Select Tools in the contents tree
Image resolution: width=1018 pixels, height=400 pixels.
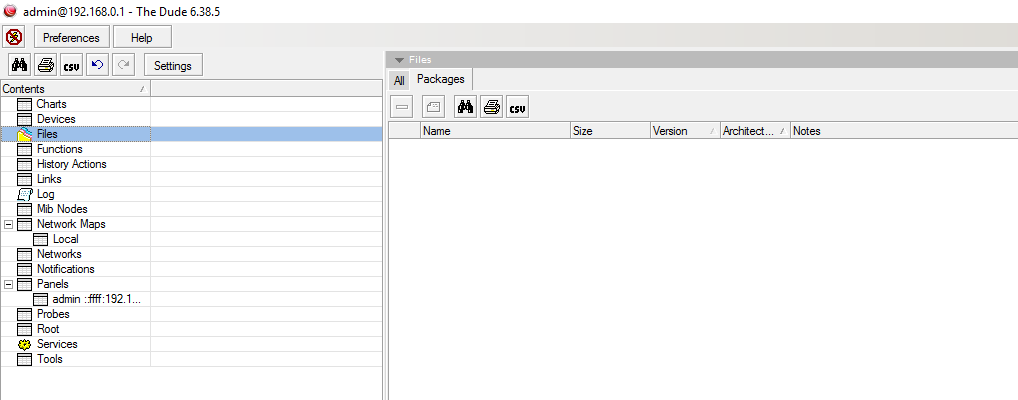[x=50, y=358]
